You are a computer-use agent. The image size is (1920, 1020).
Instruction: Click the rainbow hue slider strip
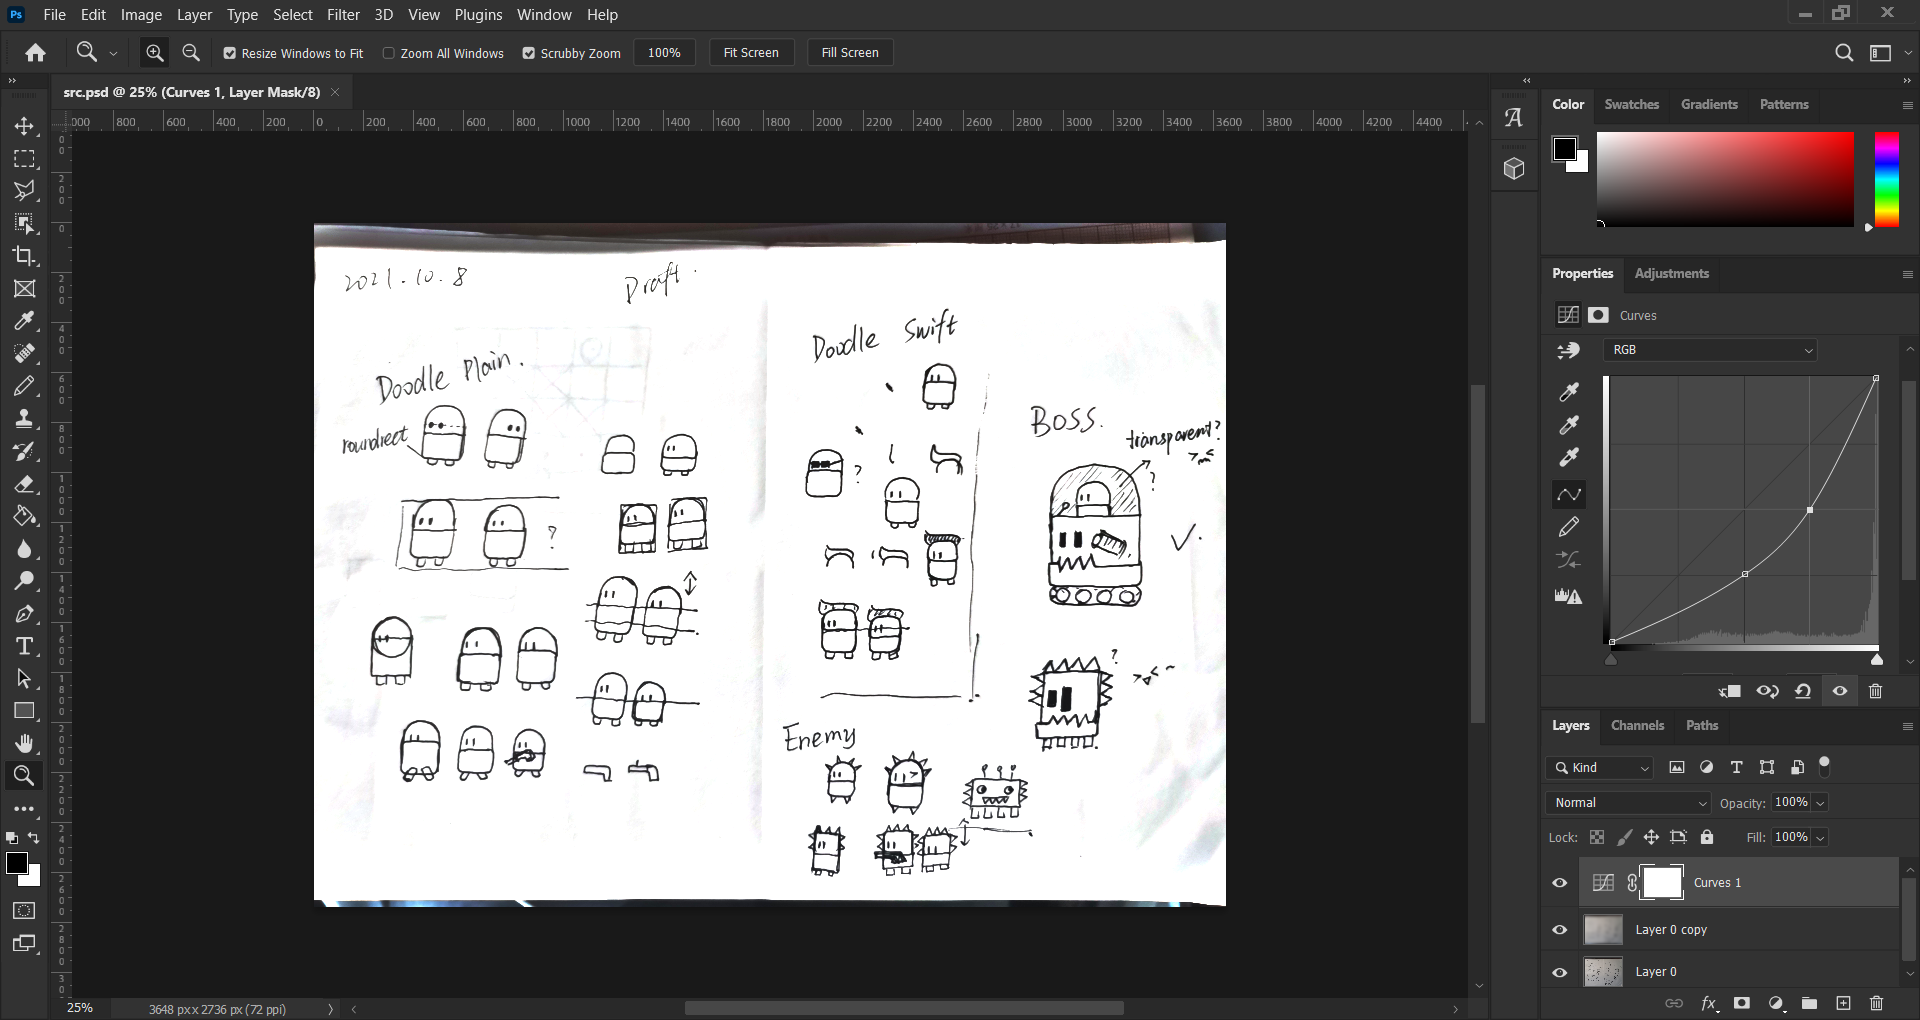[x=1886, y=180]
